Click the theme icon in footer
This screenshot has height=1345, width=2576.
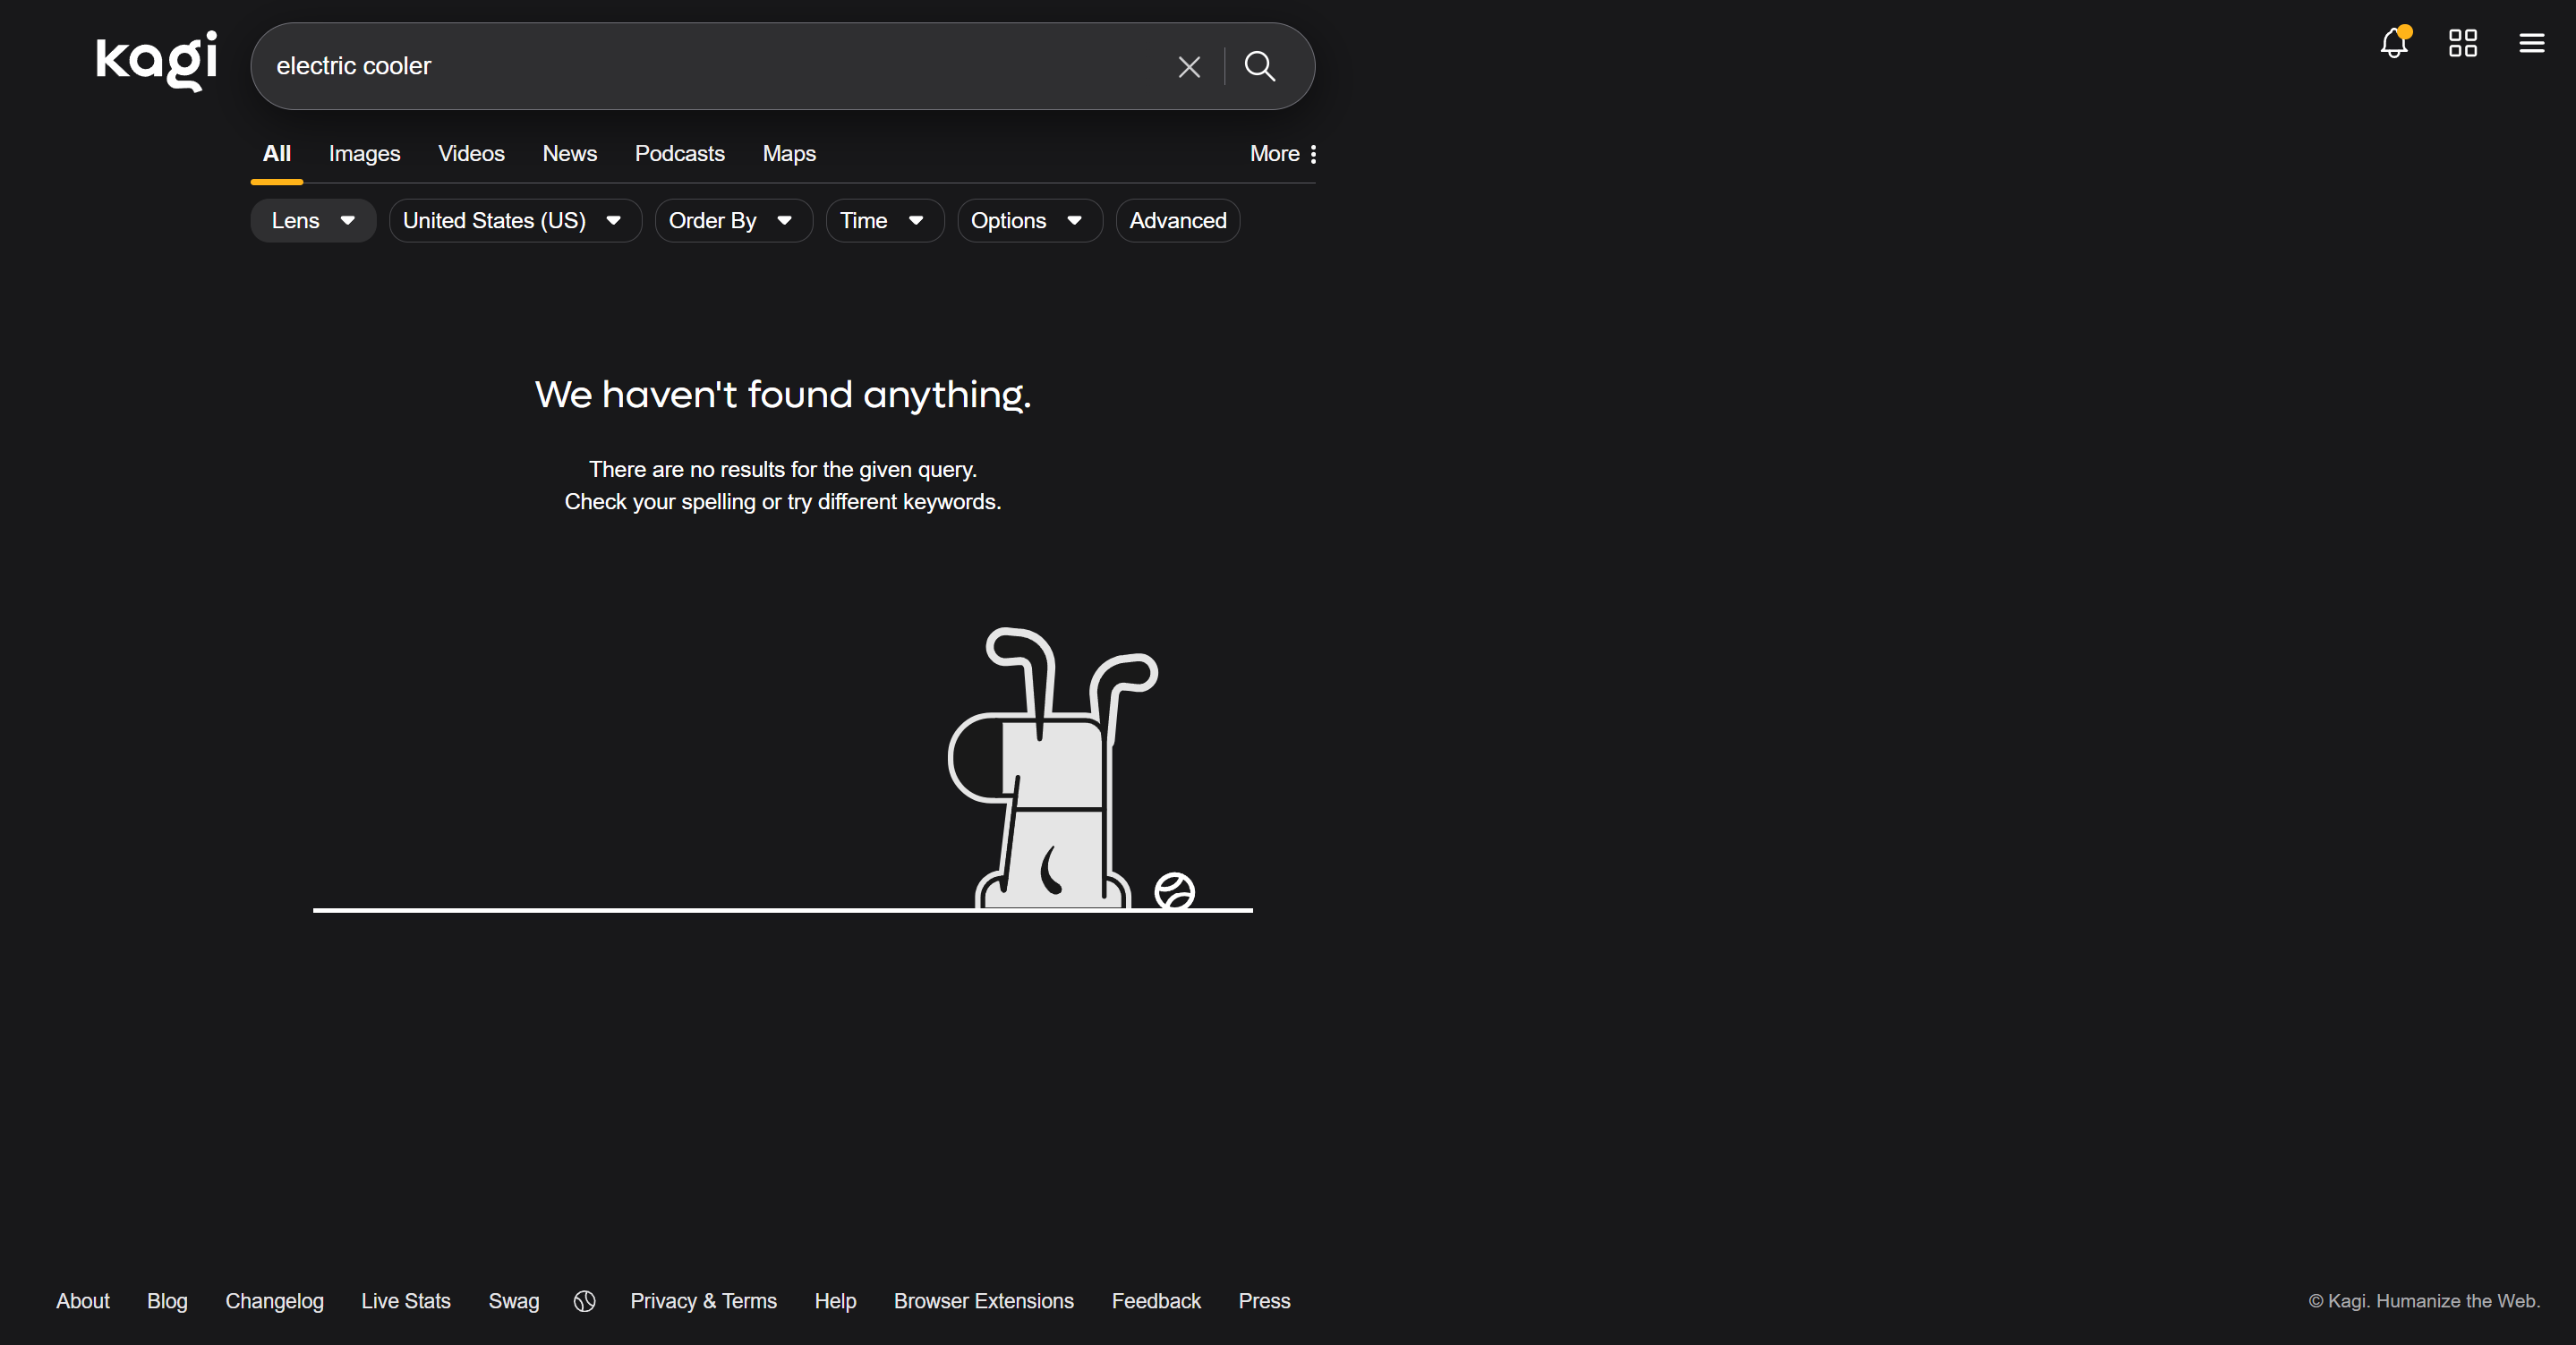pyautogui.click(x=585, y=1301)
